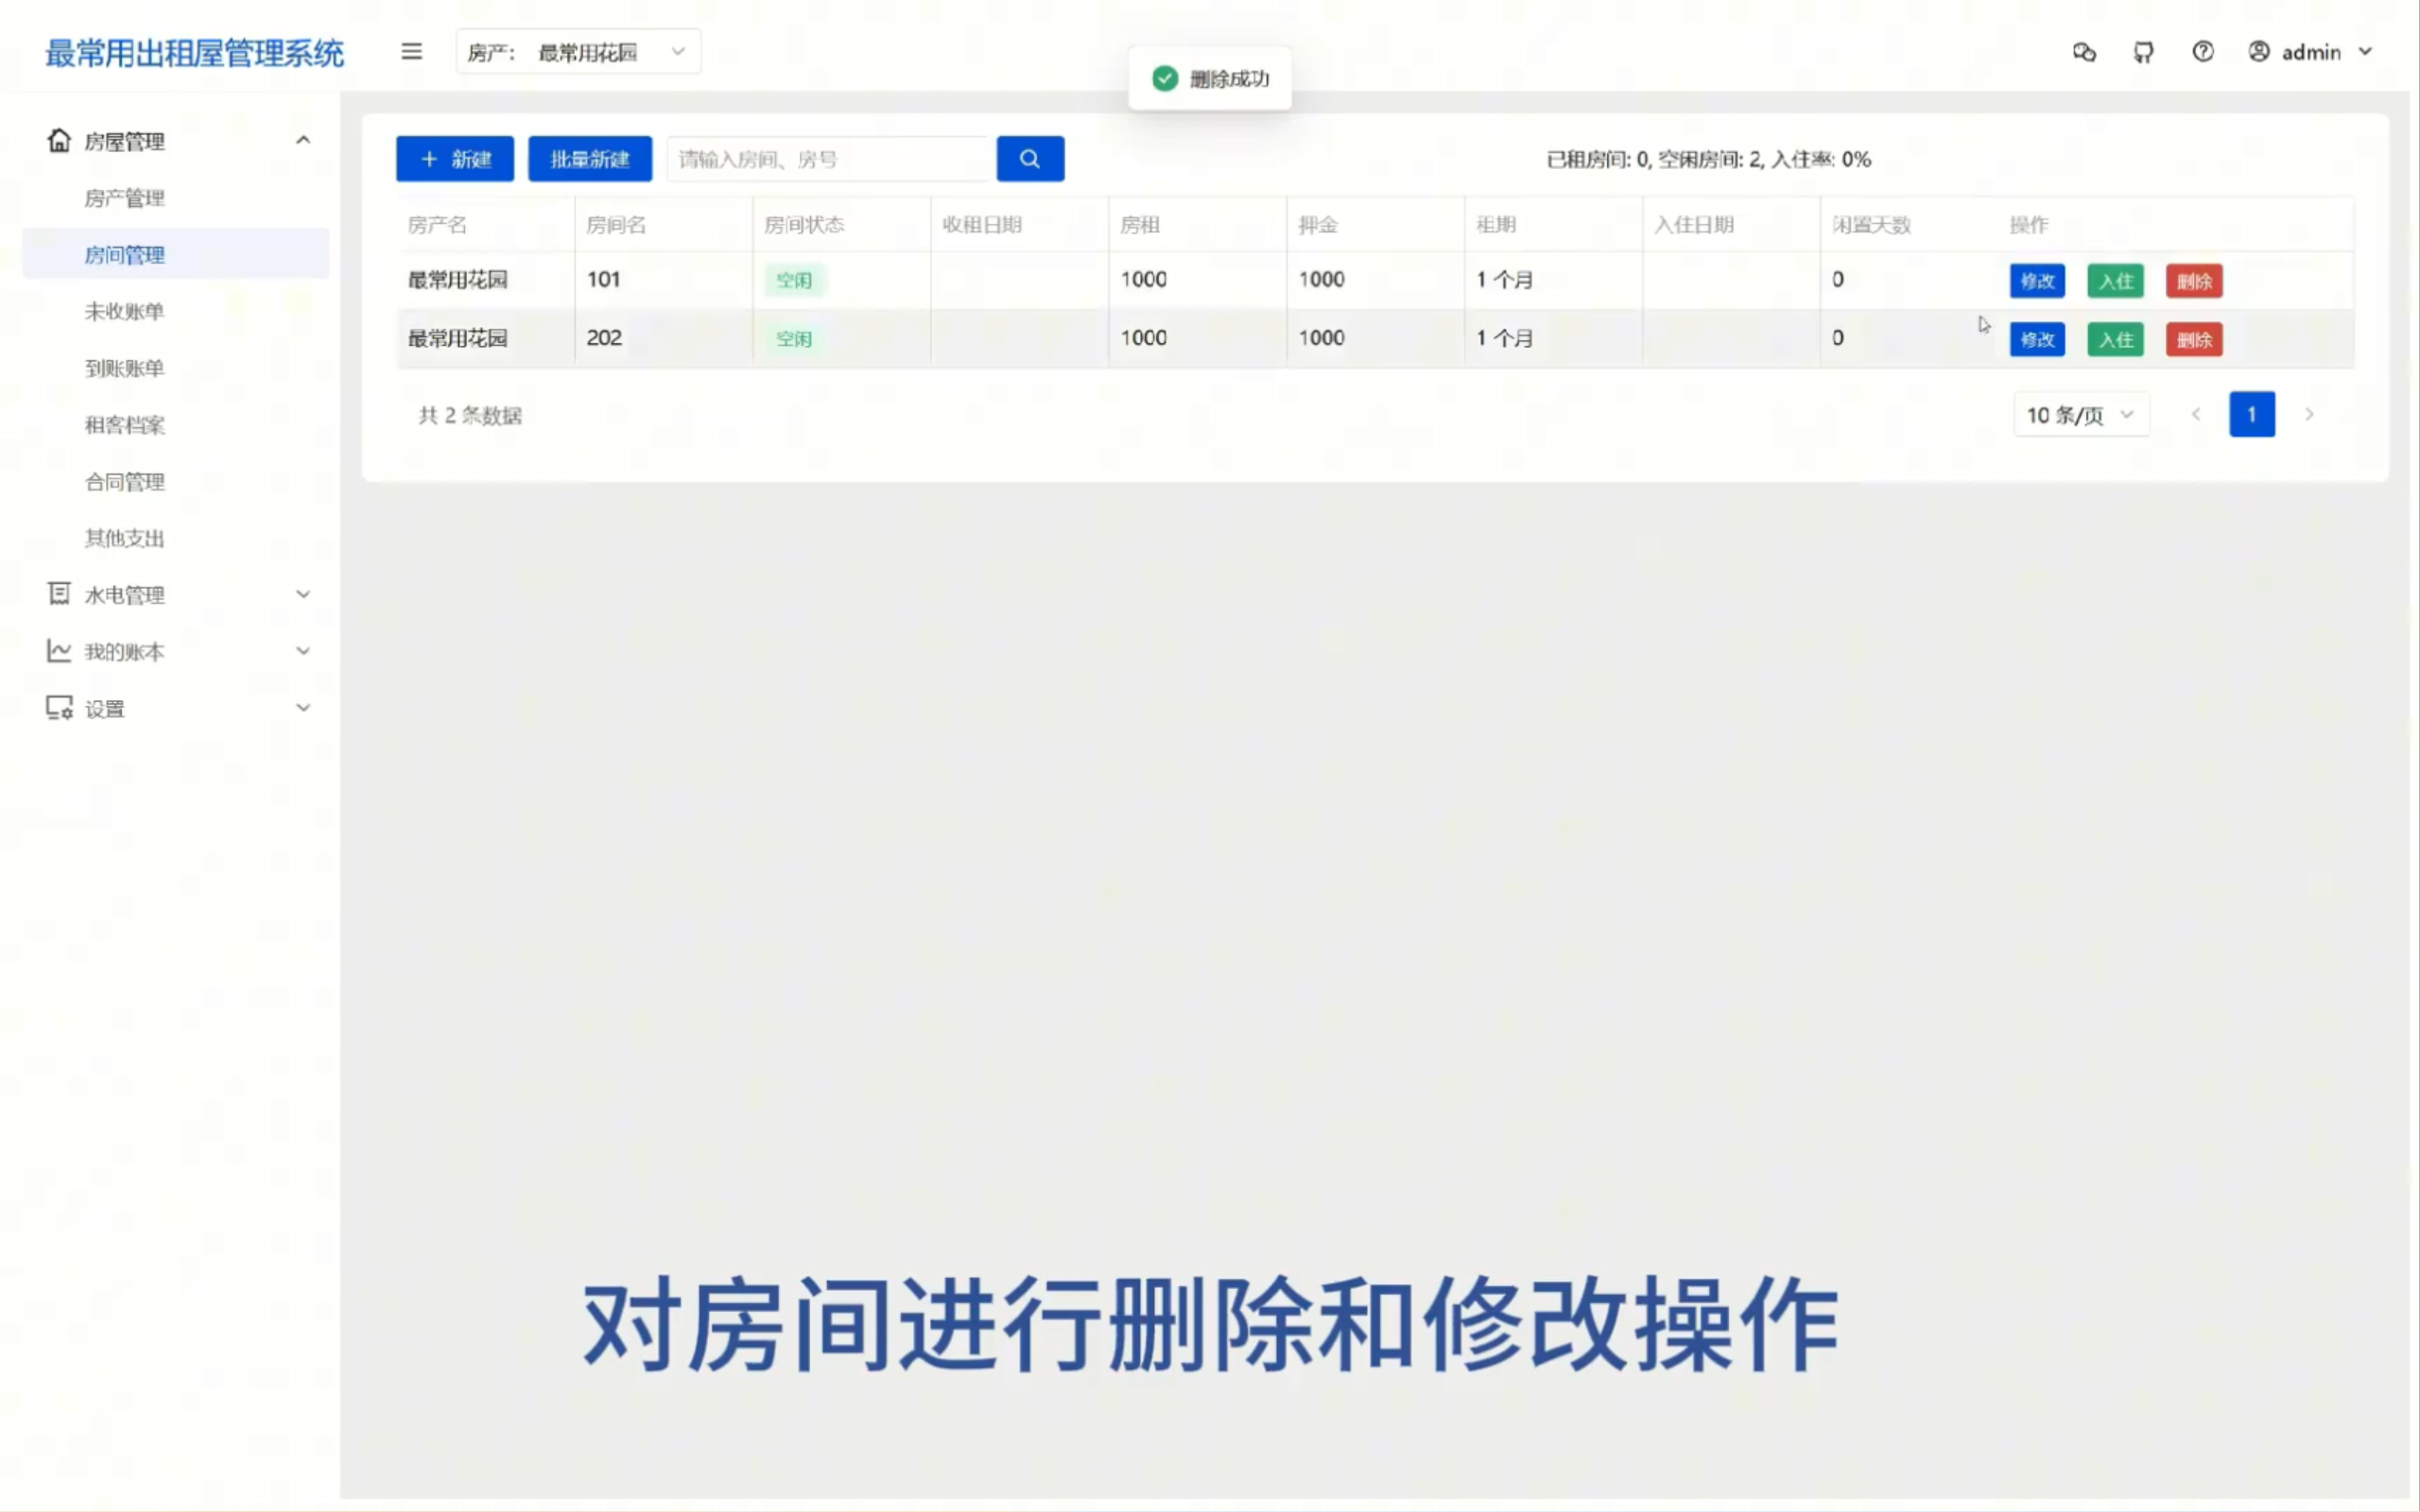Screen dimensions: 2420x1512
Task: Open the GitHub repository icon
Action: click(x=2143, y=51)
